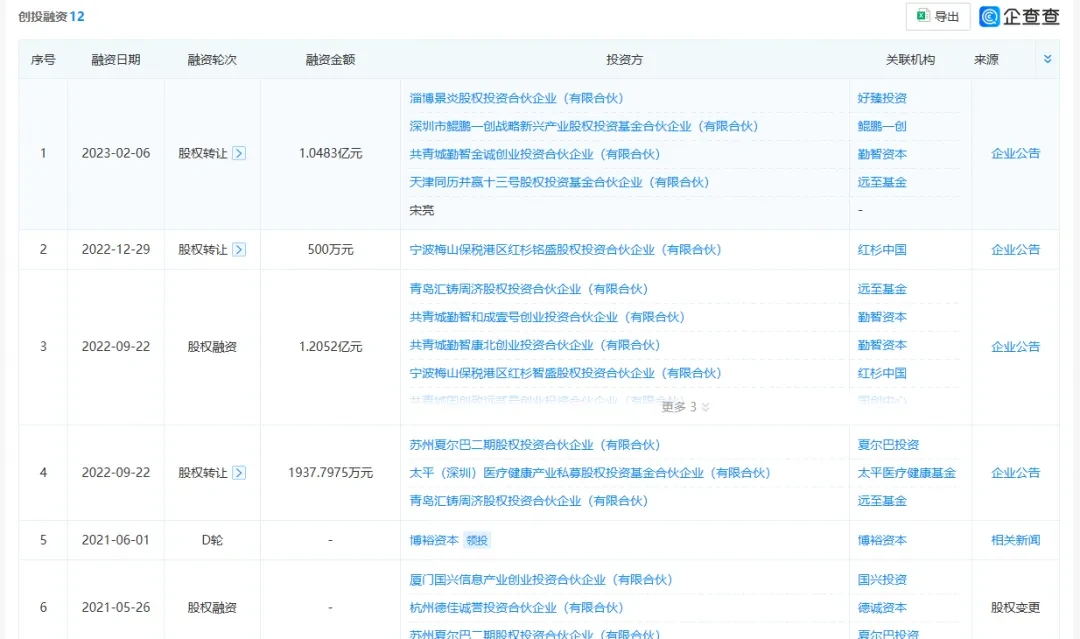
Task: Click 企业公告 source for row 1
Action: 1015,154
